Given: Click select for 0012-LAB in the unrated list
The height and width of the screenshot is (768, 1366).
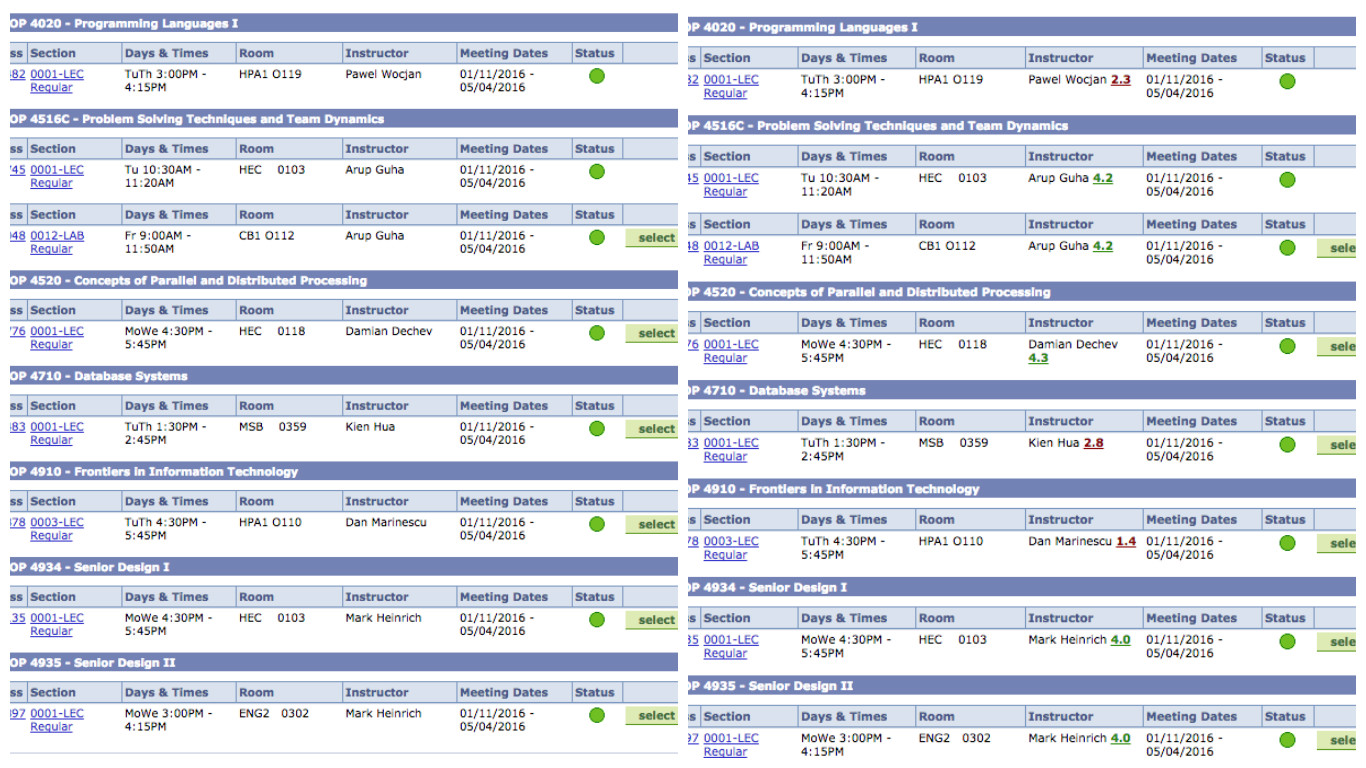Looking at the screenshot, I should point(652,238).
